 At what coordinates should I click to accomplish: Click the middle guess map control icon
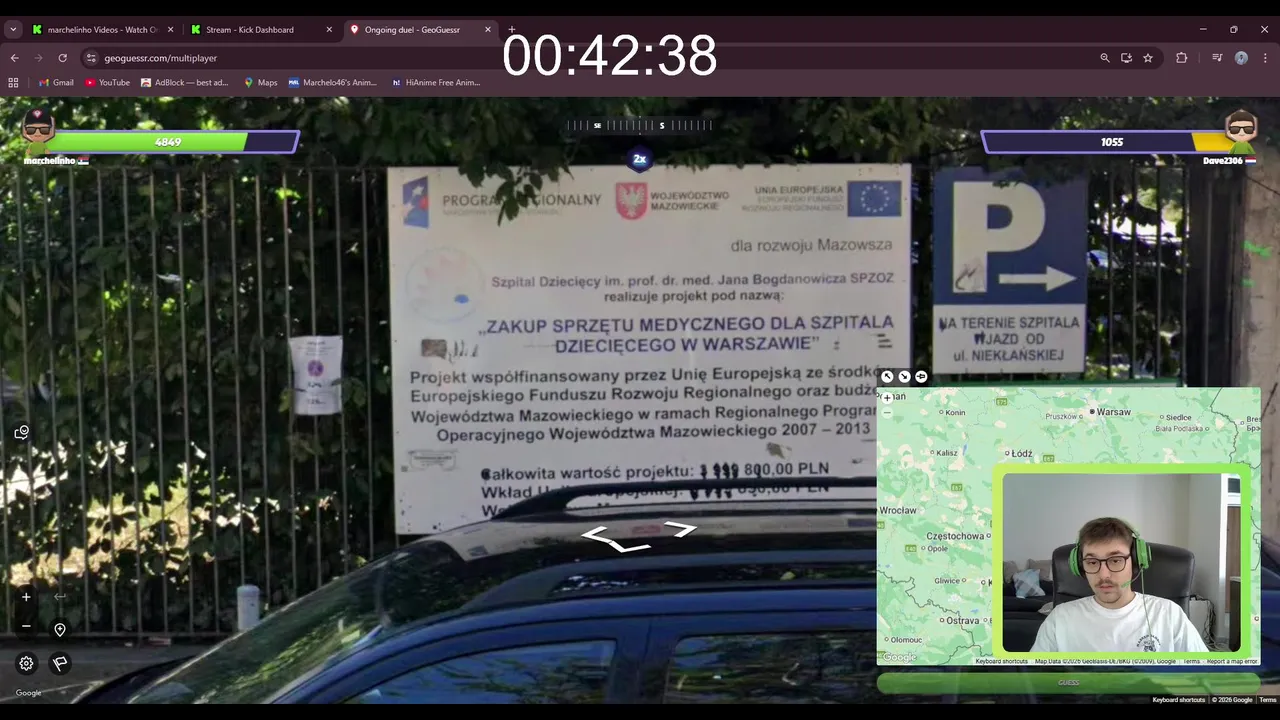(904, 377)
